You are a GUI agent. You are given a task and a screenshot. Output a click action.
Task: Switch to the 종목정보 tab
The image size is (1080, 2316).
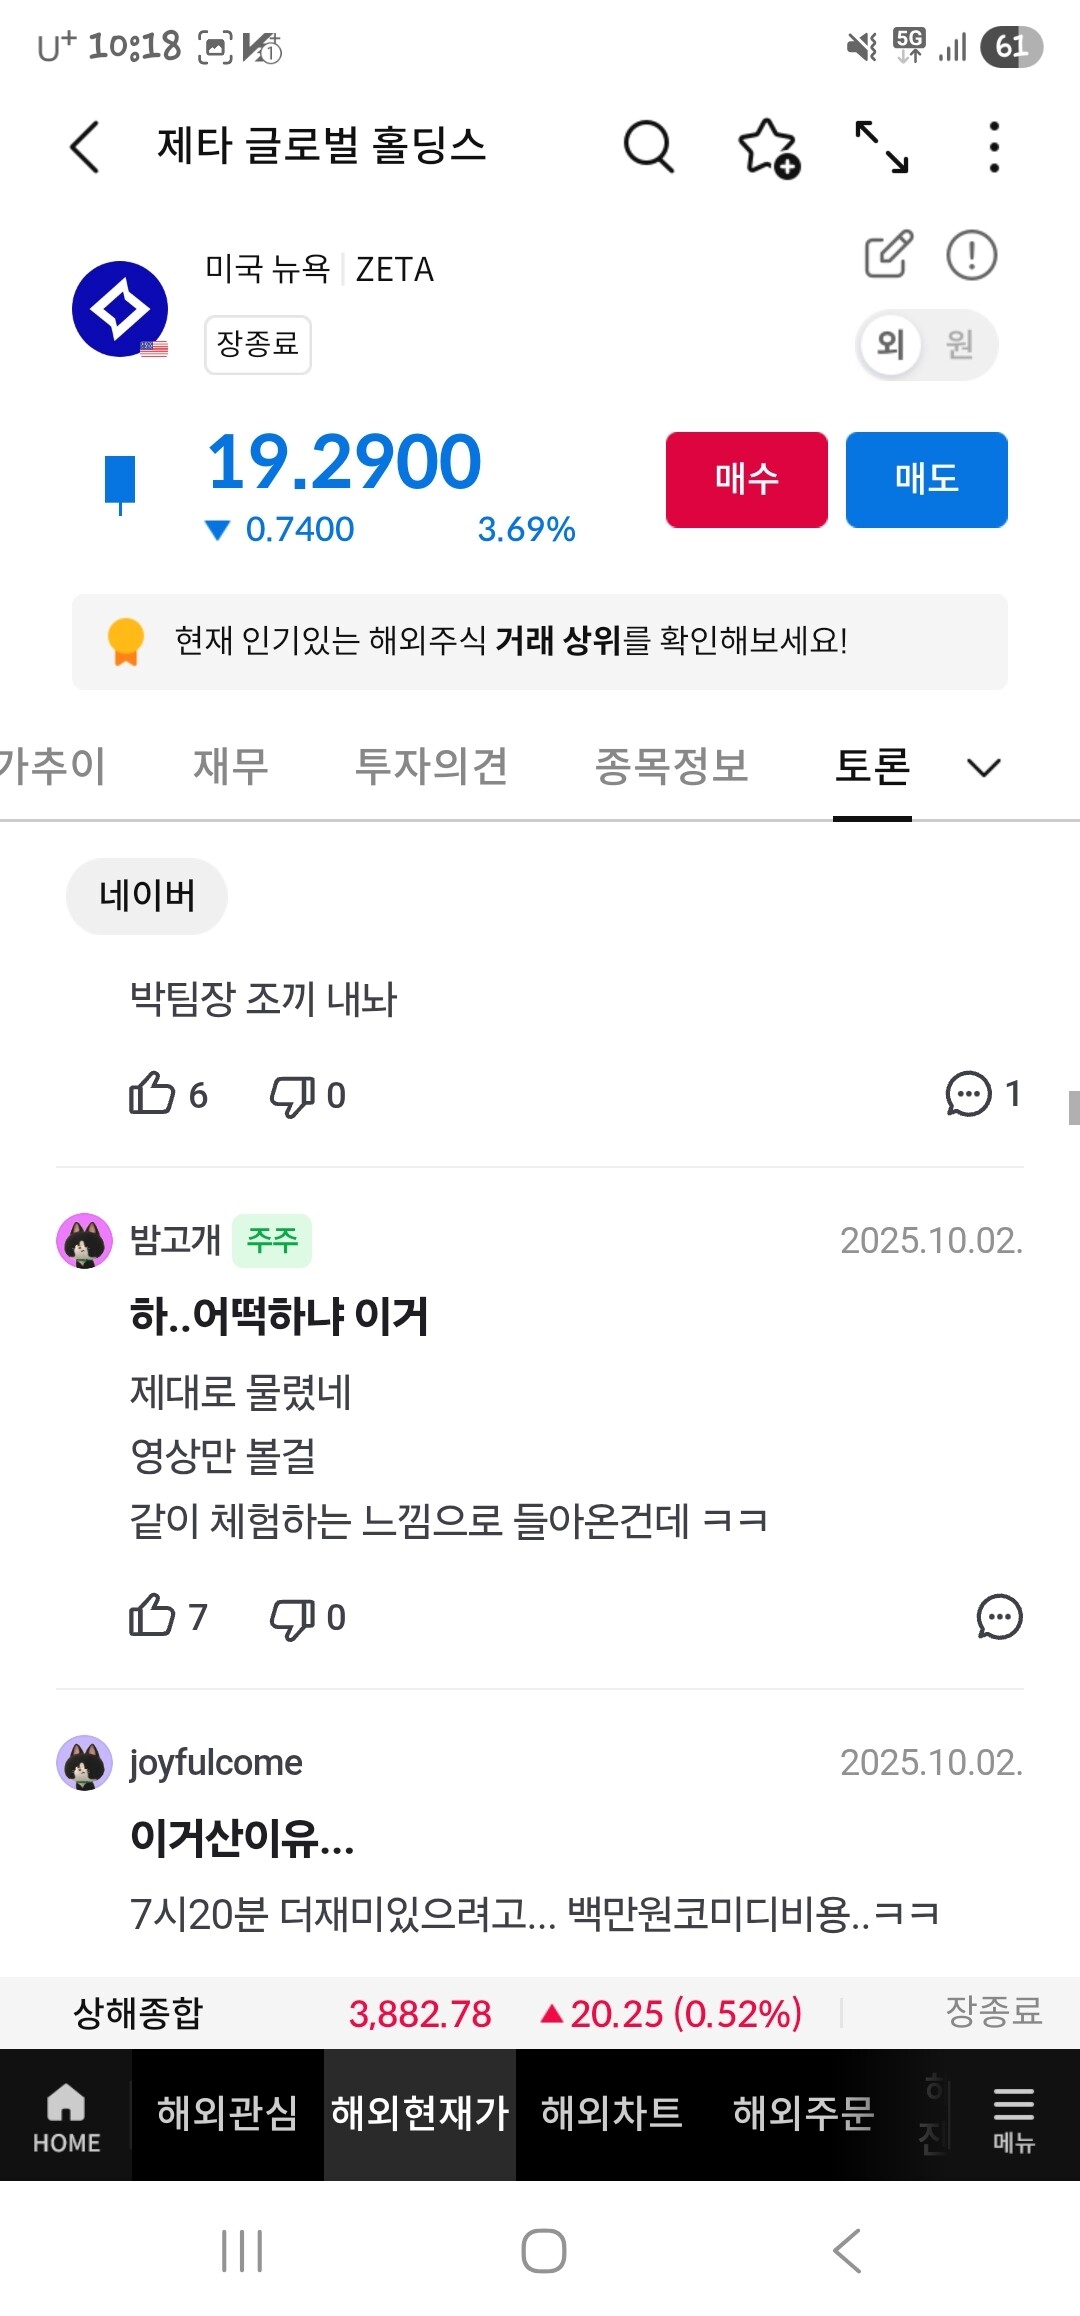[x=671, y=766]
